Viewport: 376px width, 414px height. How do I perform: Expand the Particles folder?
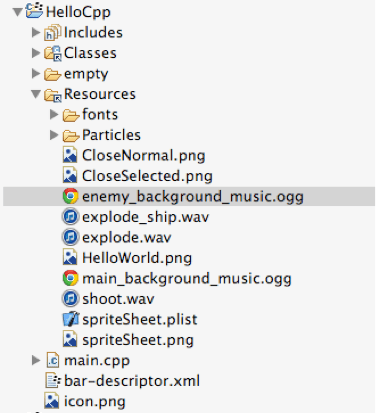click(54, 135)
